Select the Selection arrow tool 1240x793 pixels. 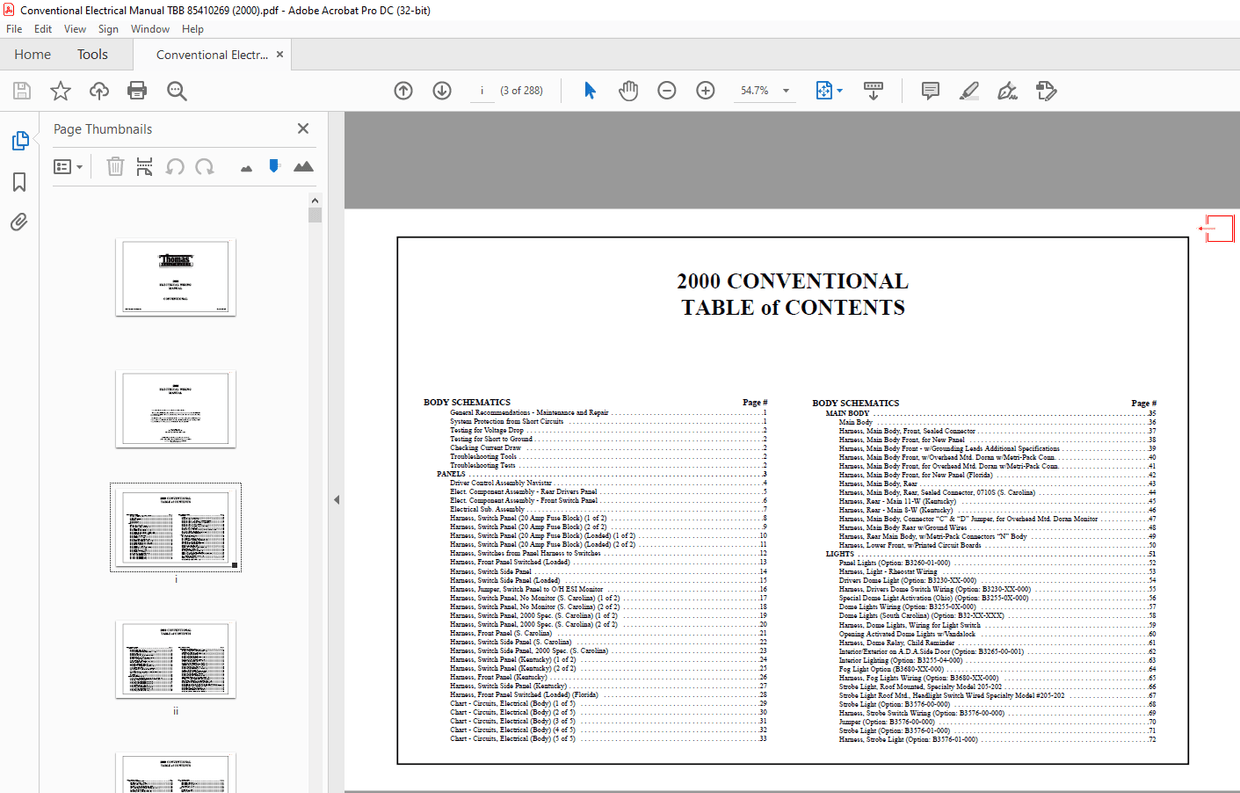click(590, 90)
